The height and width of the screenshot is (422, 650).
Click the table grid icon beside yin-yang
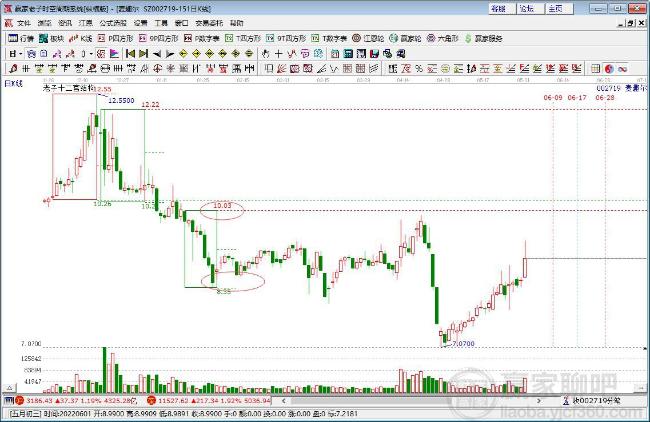coord(596,68)
